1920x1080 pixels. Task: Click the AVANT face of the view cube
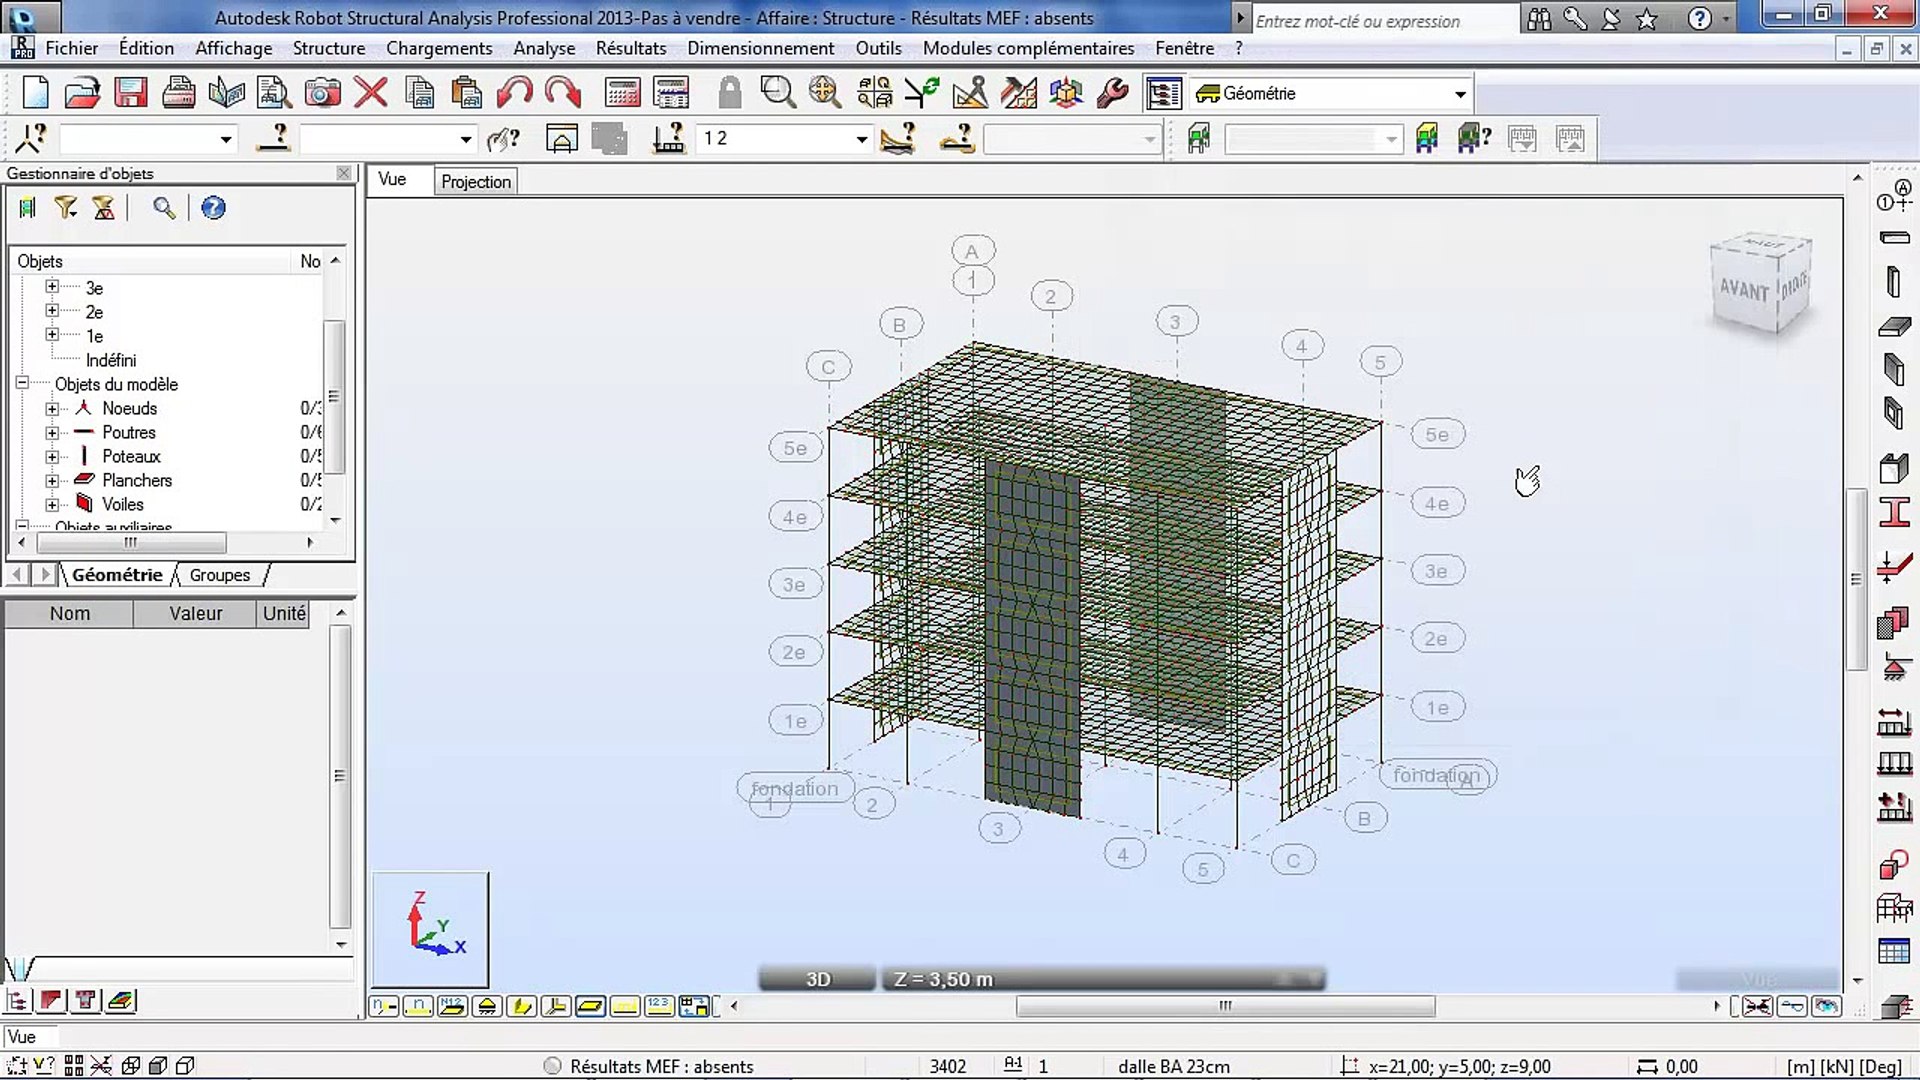click(1744, 291)
